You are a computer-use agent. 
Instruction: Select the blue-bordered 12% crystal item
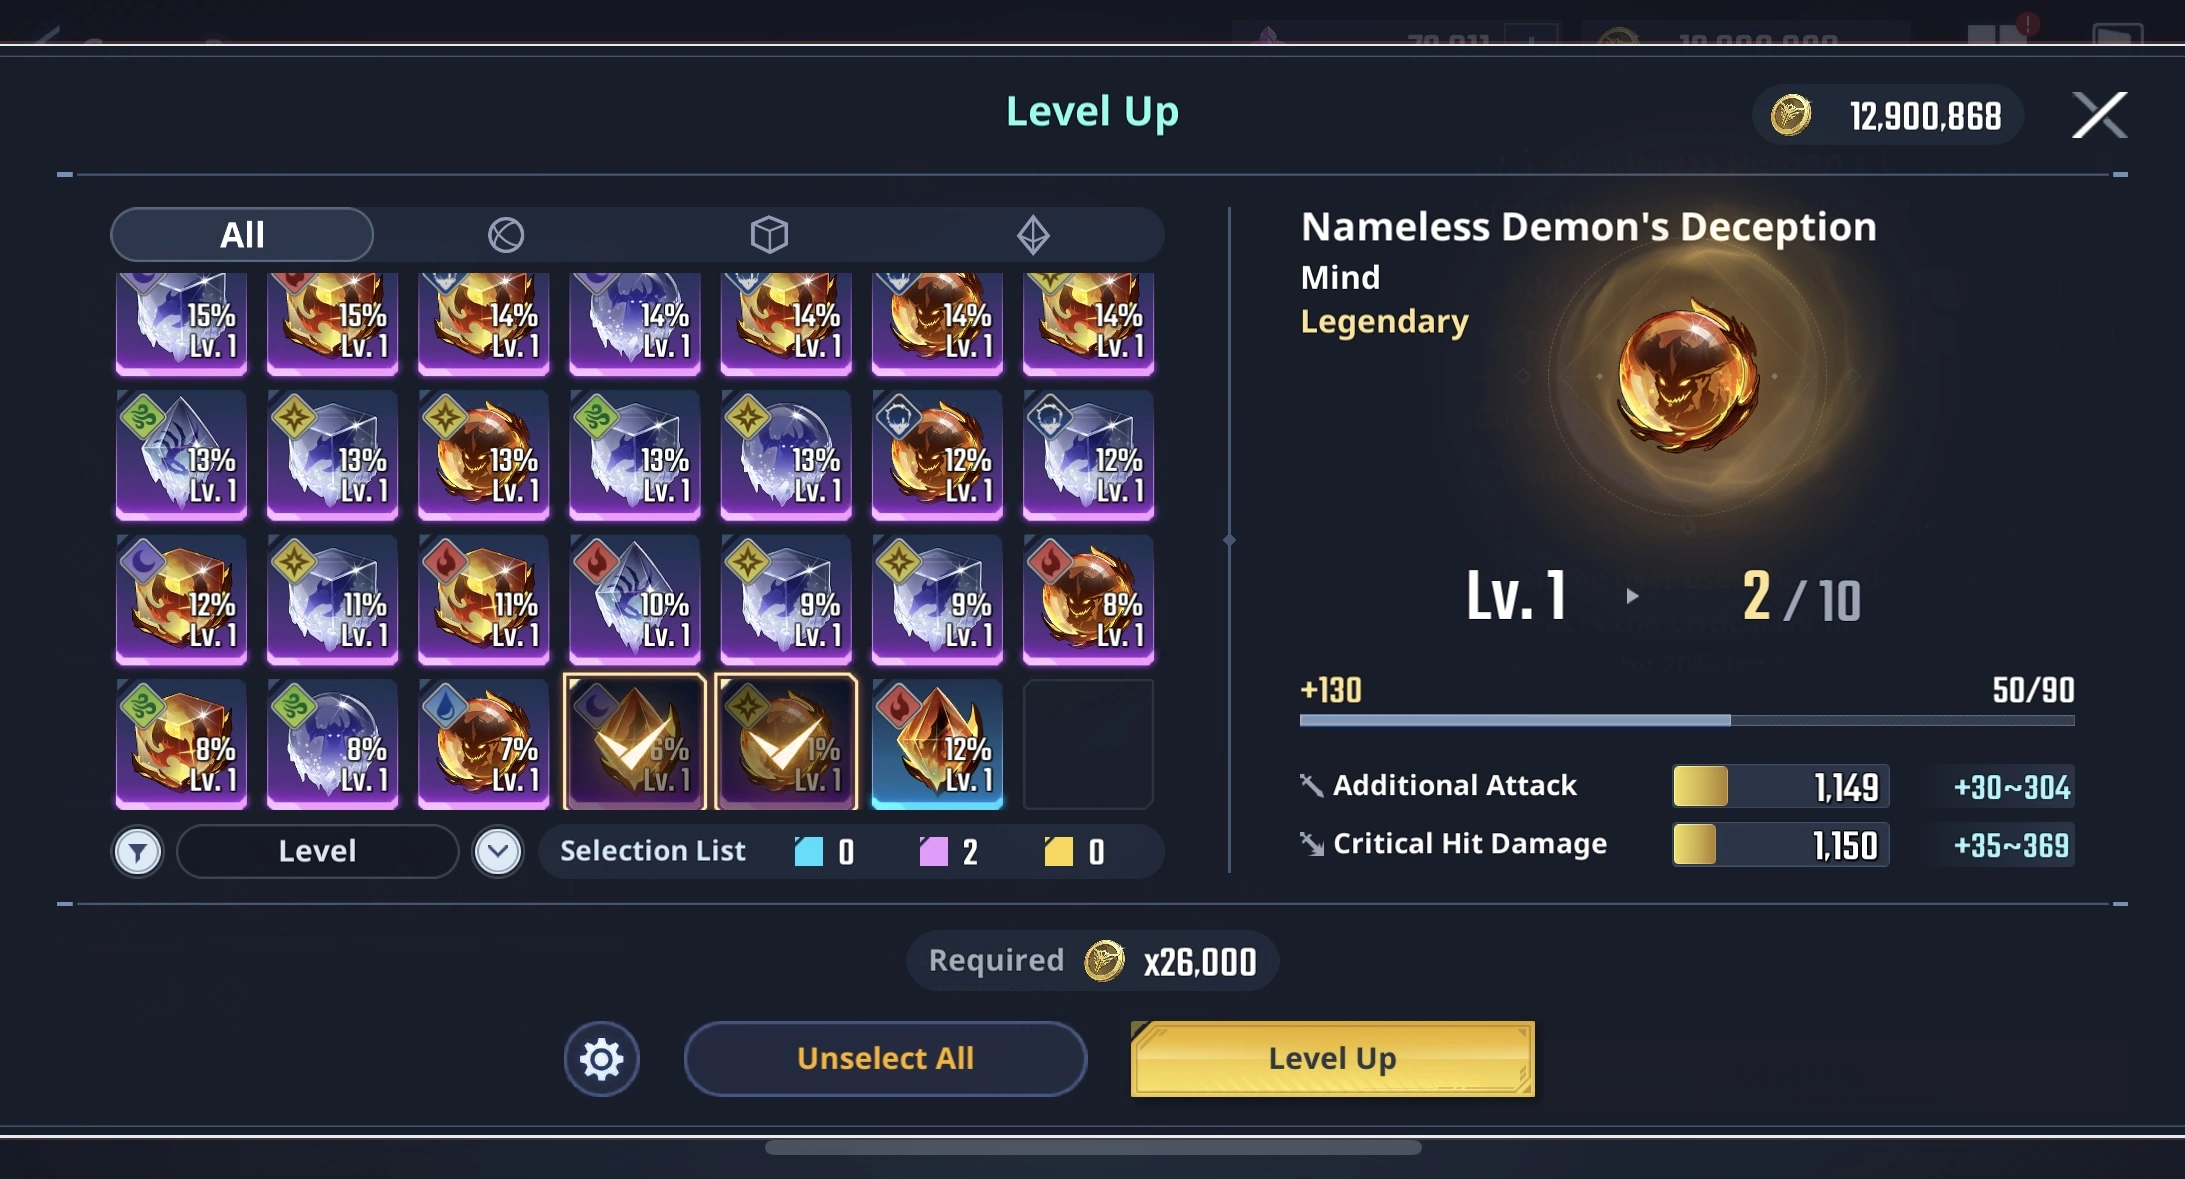click(x=937, y=743)
